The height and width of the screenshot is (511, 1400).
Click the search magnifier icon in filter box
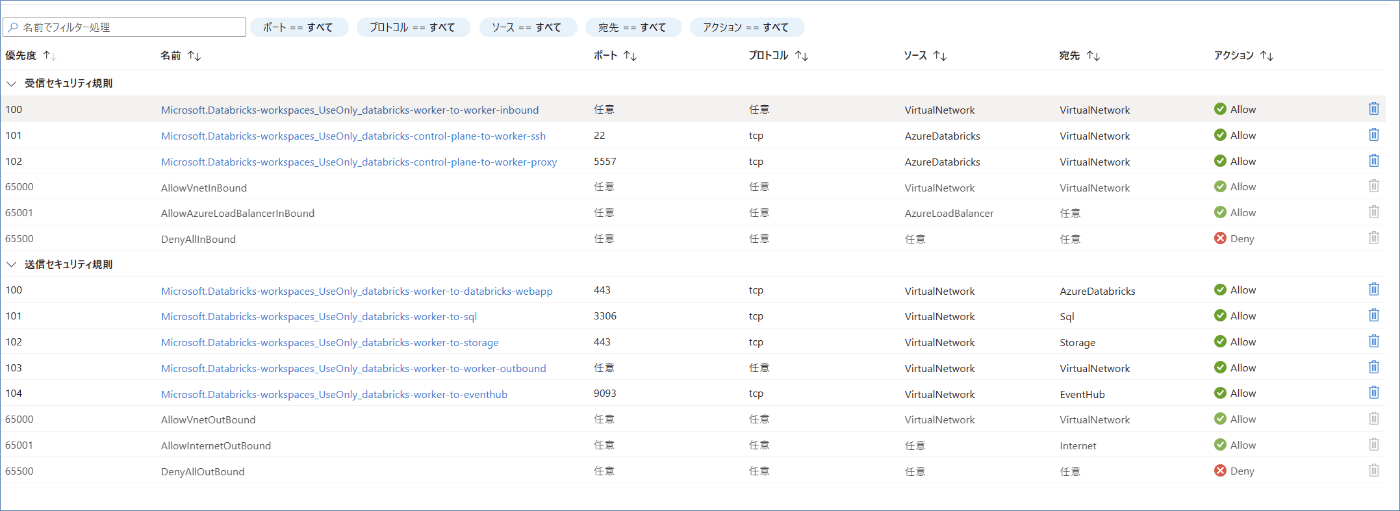click(x=13, y=27)
